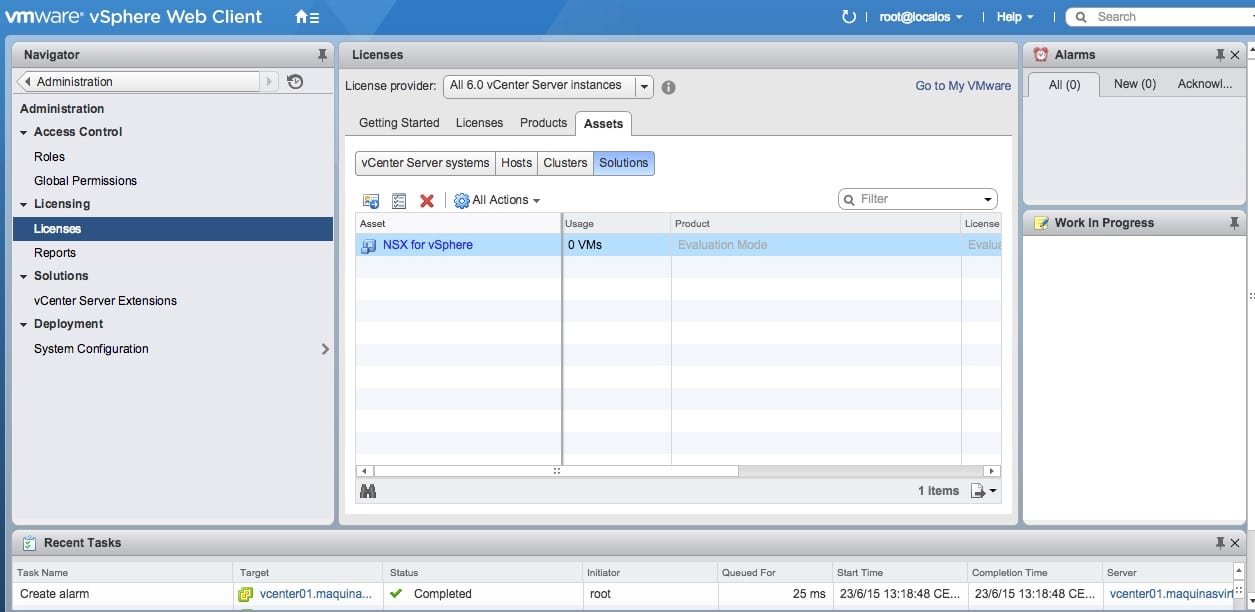Screen dimensions: 1255x612
Task: Click the license provider info icon
Action: (x=668, y=87)
